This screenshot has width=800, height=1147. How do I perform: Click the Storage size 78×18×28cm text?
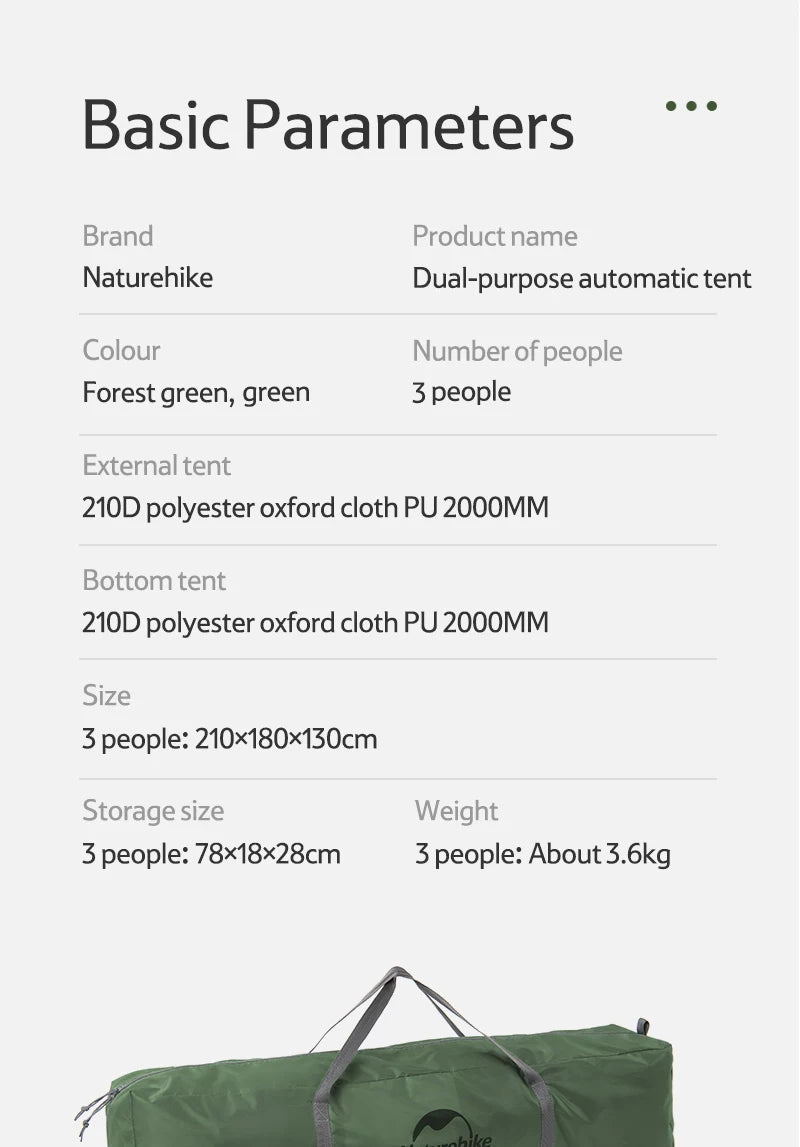[211, 854]
